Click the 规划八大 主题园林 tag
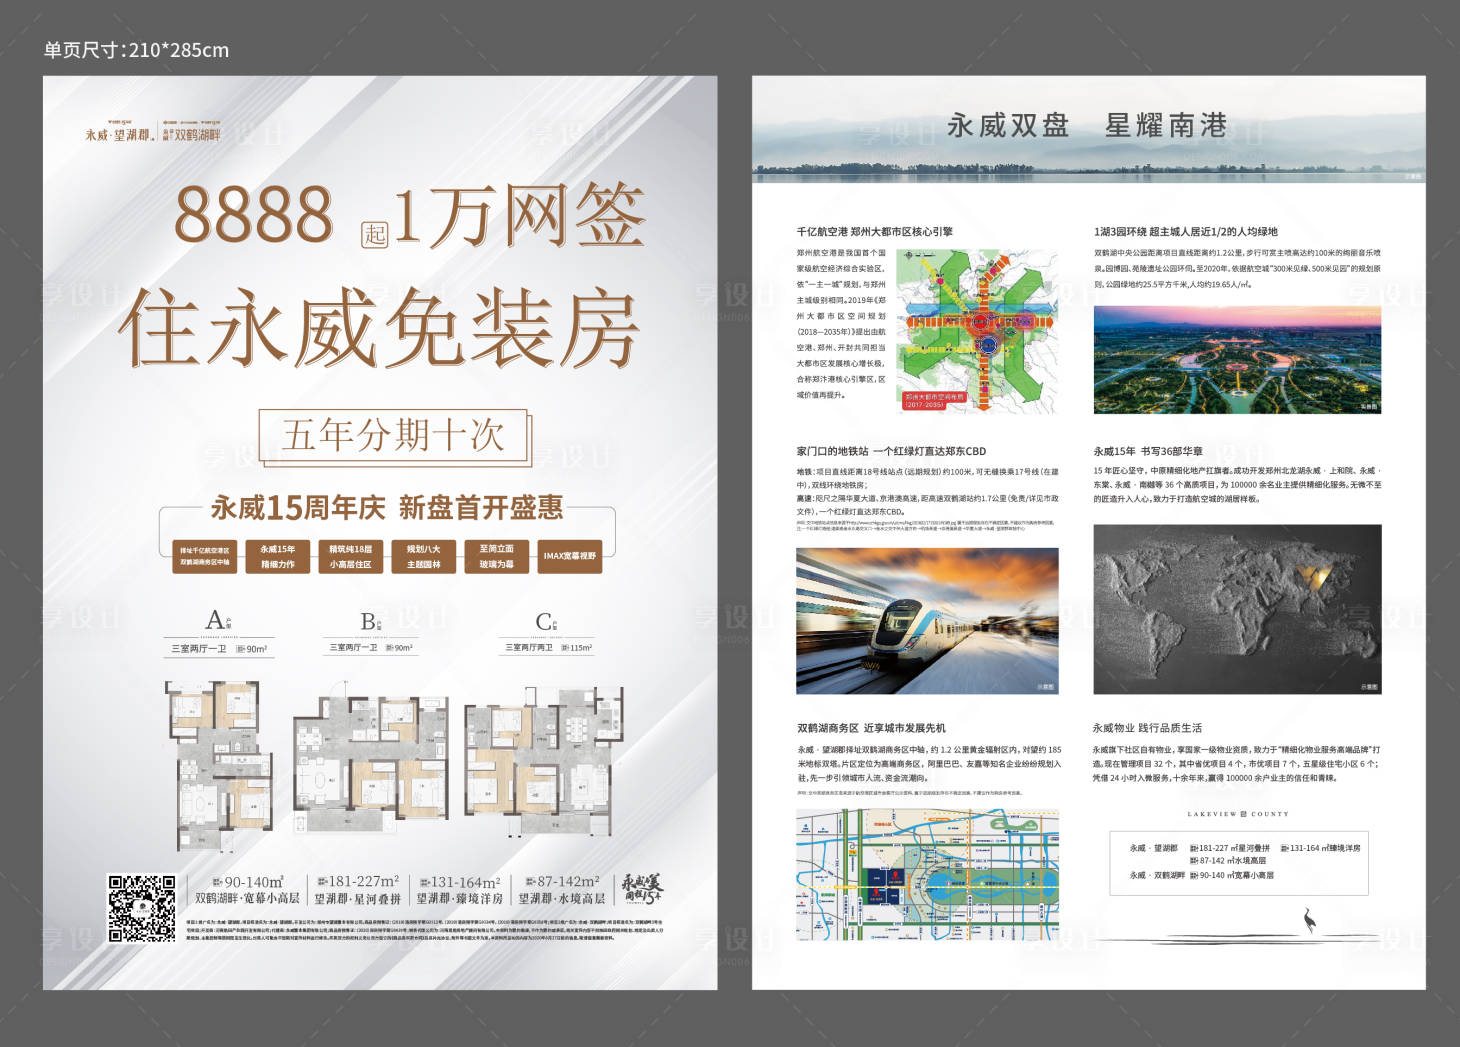Screen dimensions: 1460x1047 (423, 556)
